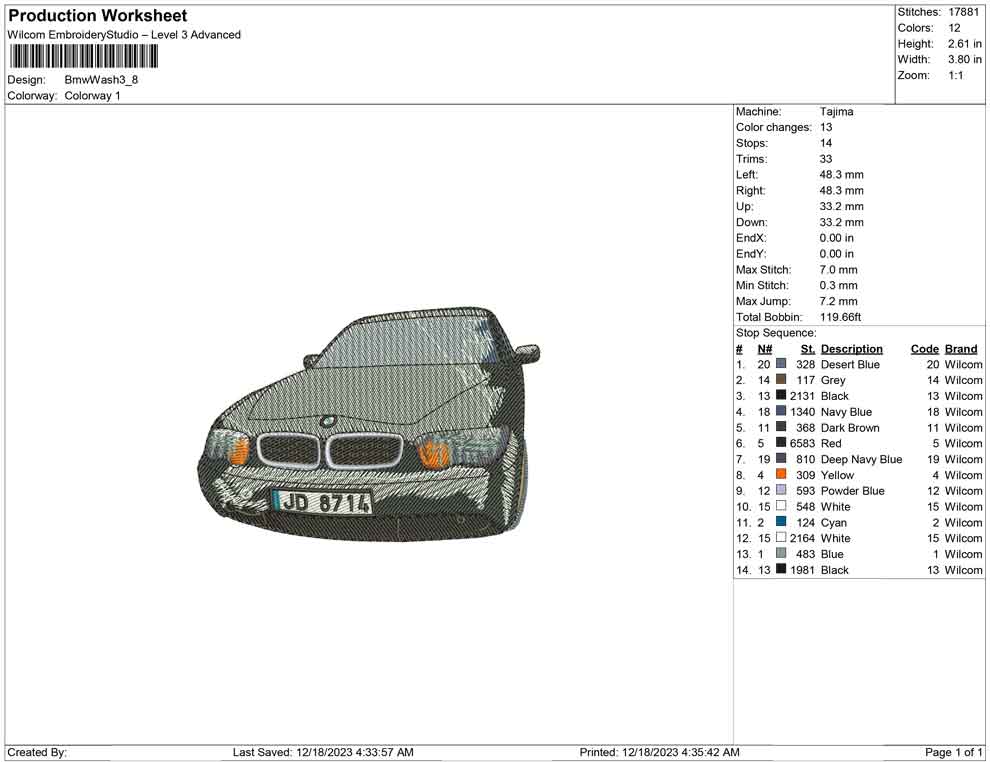This screenshot has height=762, width=990.
Task: Click the Black swatch in stop 14
Action: [781, 570]
